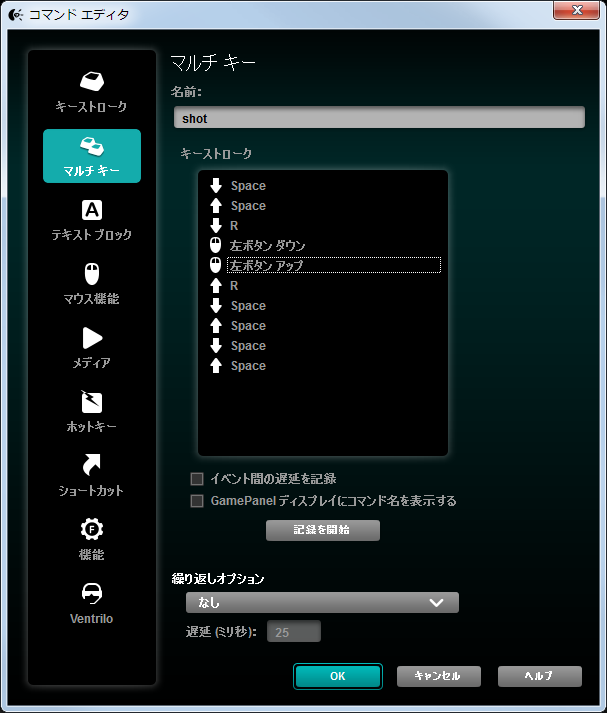Switch to the マルチキー multi key tab

point(92,156)
